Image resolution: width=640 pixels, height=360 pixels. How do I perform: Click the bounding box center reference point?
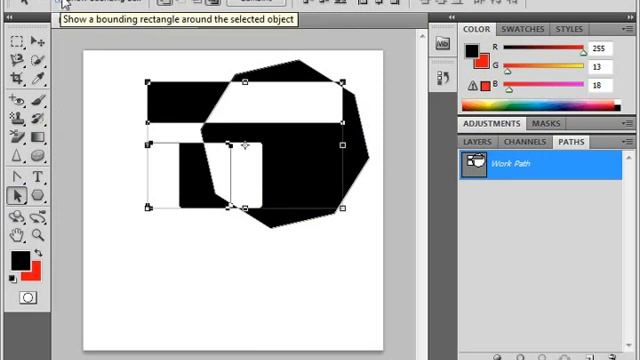coord(245,145)
